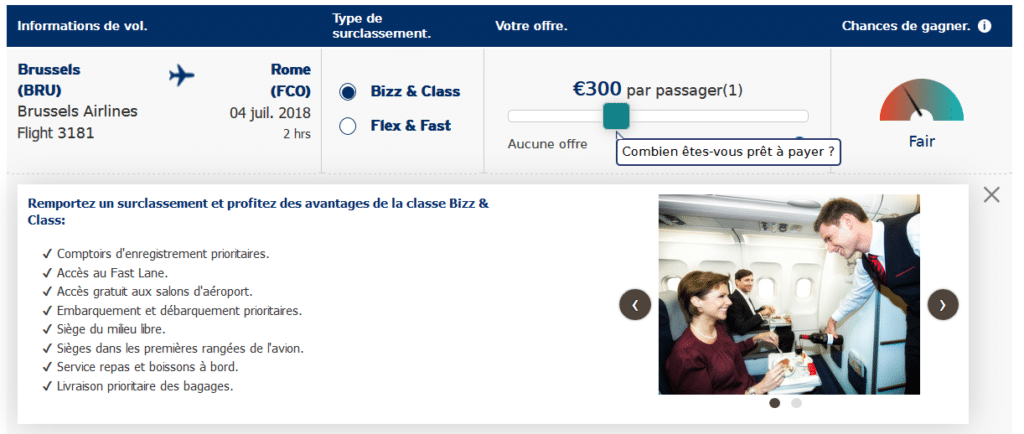This screenshot has height=434, width=1024.
Task: Click the Fair chances gauge icon
Action: tap(921, 102)
